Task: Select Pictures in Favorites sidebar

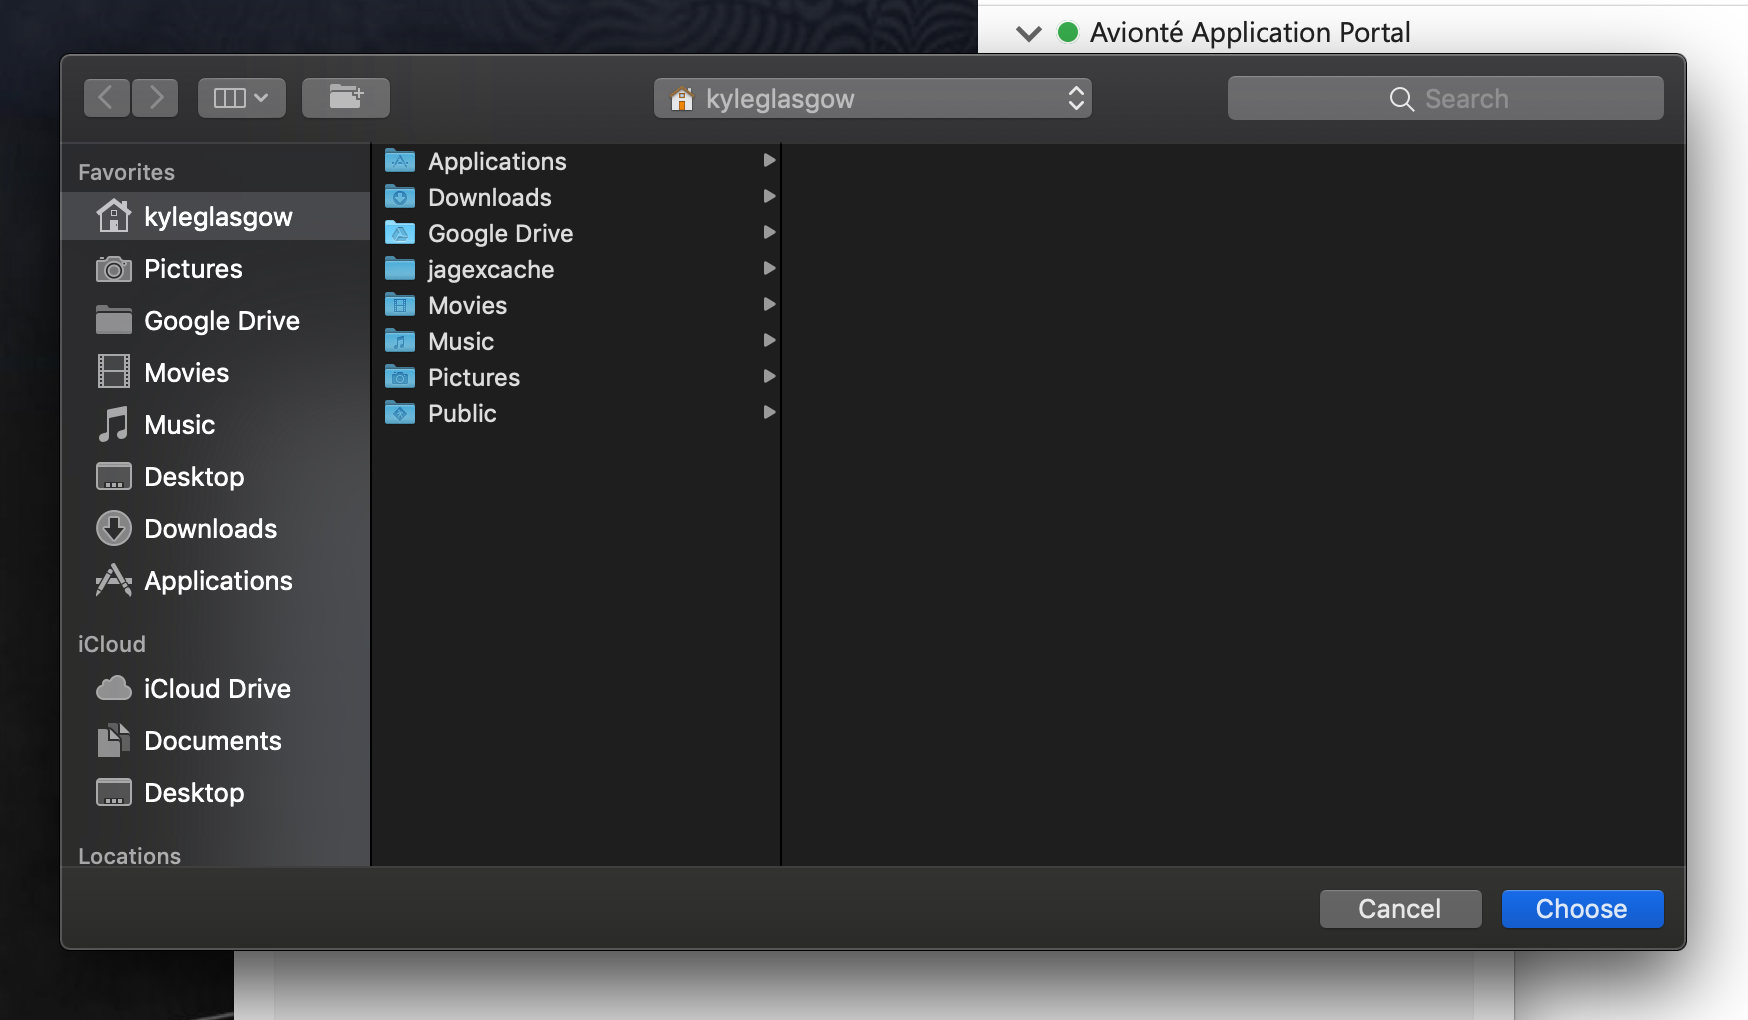Action: click(193, 269)
